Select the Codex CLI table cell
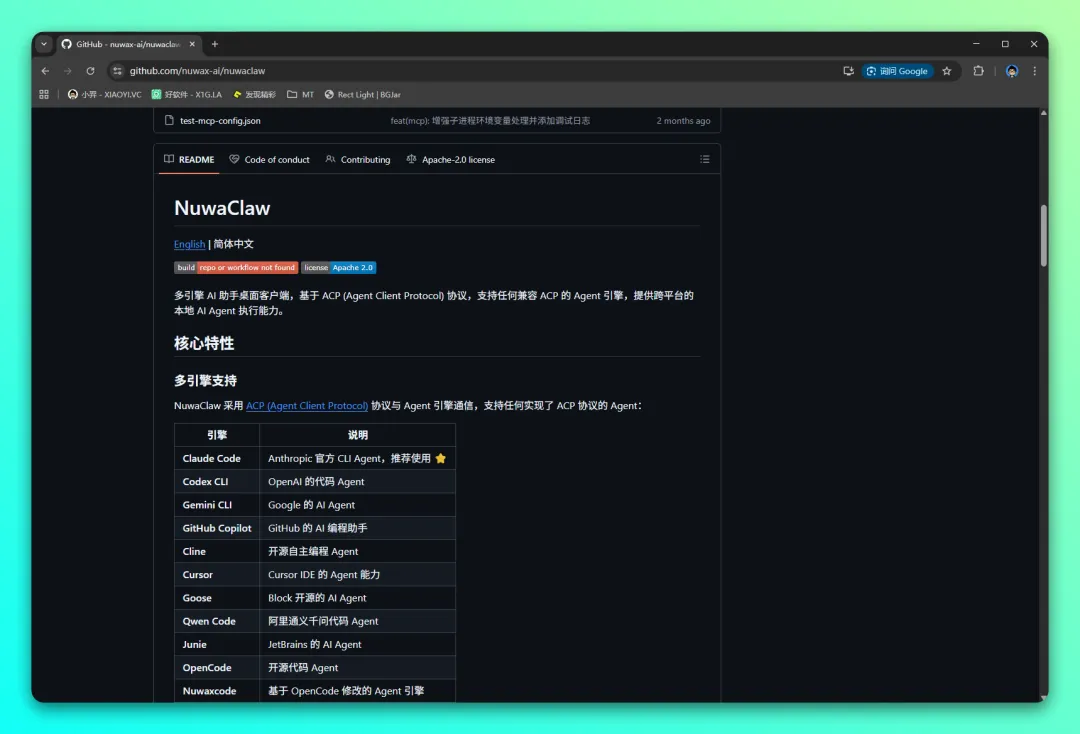 point(216,482)
